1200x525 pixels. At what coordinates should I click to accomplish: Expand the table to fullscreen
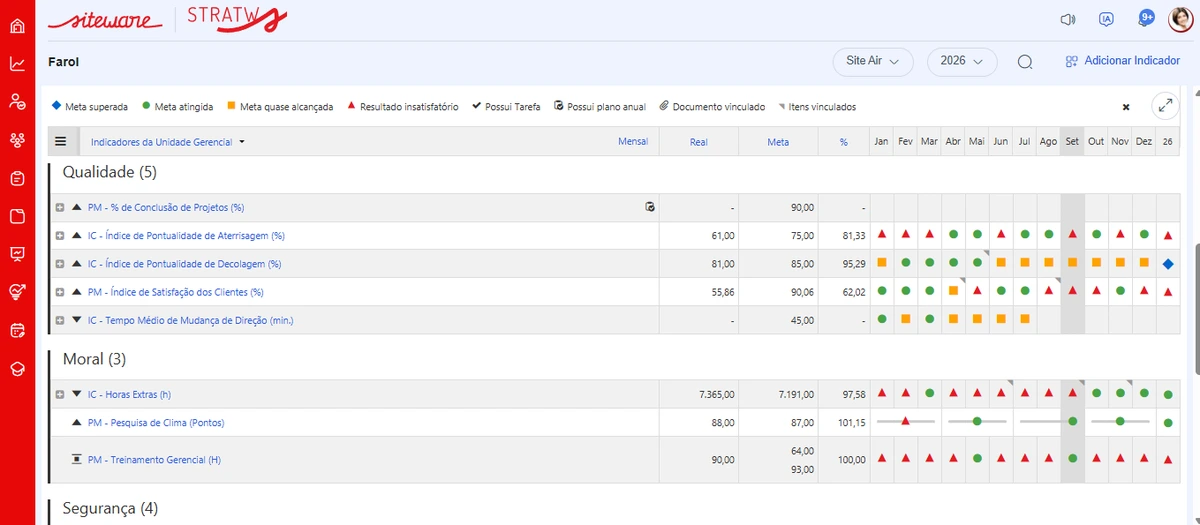[1165, 106]
